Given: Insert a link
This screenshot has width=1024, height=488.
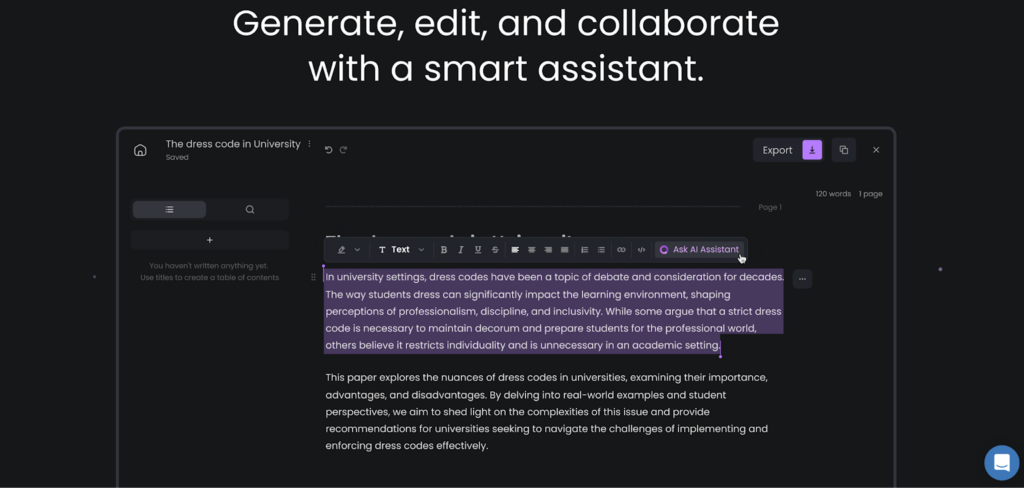Looking at the screenshot, I should 621,250.
